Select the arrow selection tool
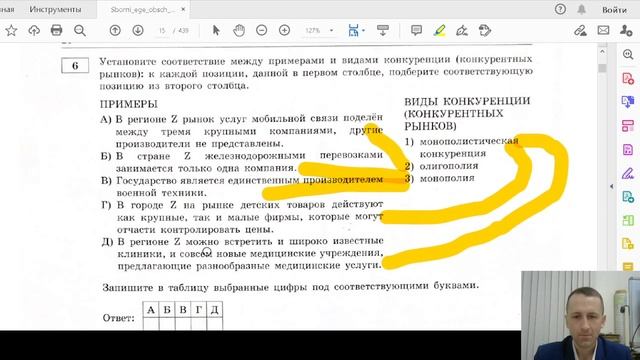This screenshot has height=360, width=640. [x=216, y=31]
